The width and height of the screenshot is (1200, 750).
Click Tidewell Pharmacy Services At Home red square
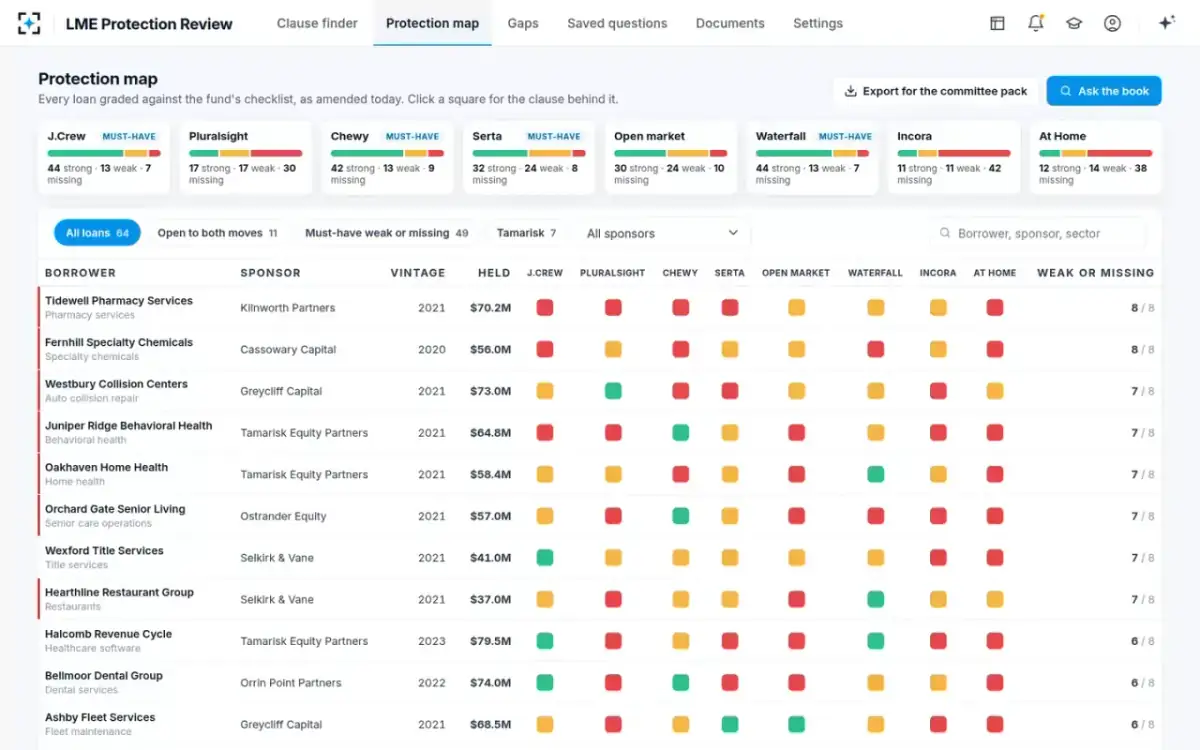pyautogui.click(x=995, y=308)
